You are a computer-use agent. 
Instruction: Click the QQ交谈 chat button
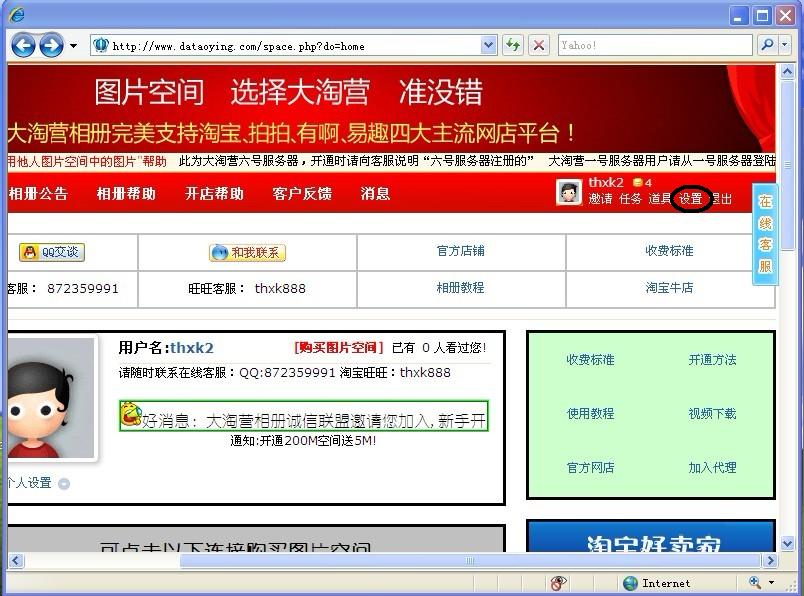tap(52, 252)
